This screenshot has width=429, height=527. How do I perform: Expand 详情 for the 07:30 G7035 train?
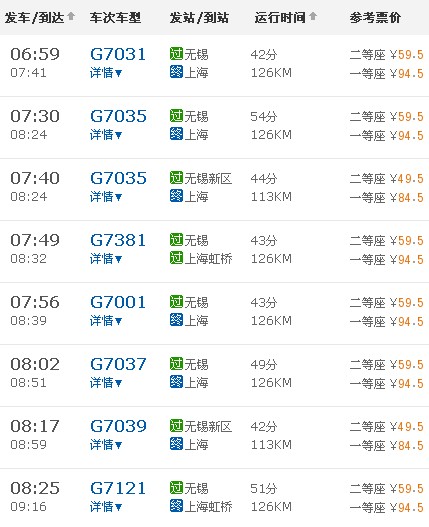pyautogui.click(x=106, y=135)
